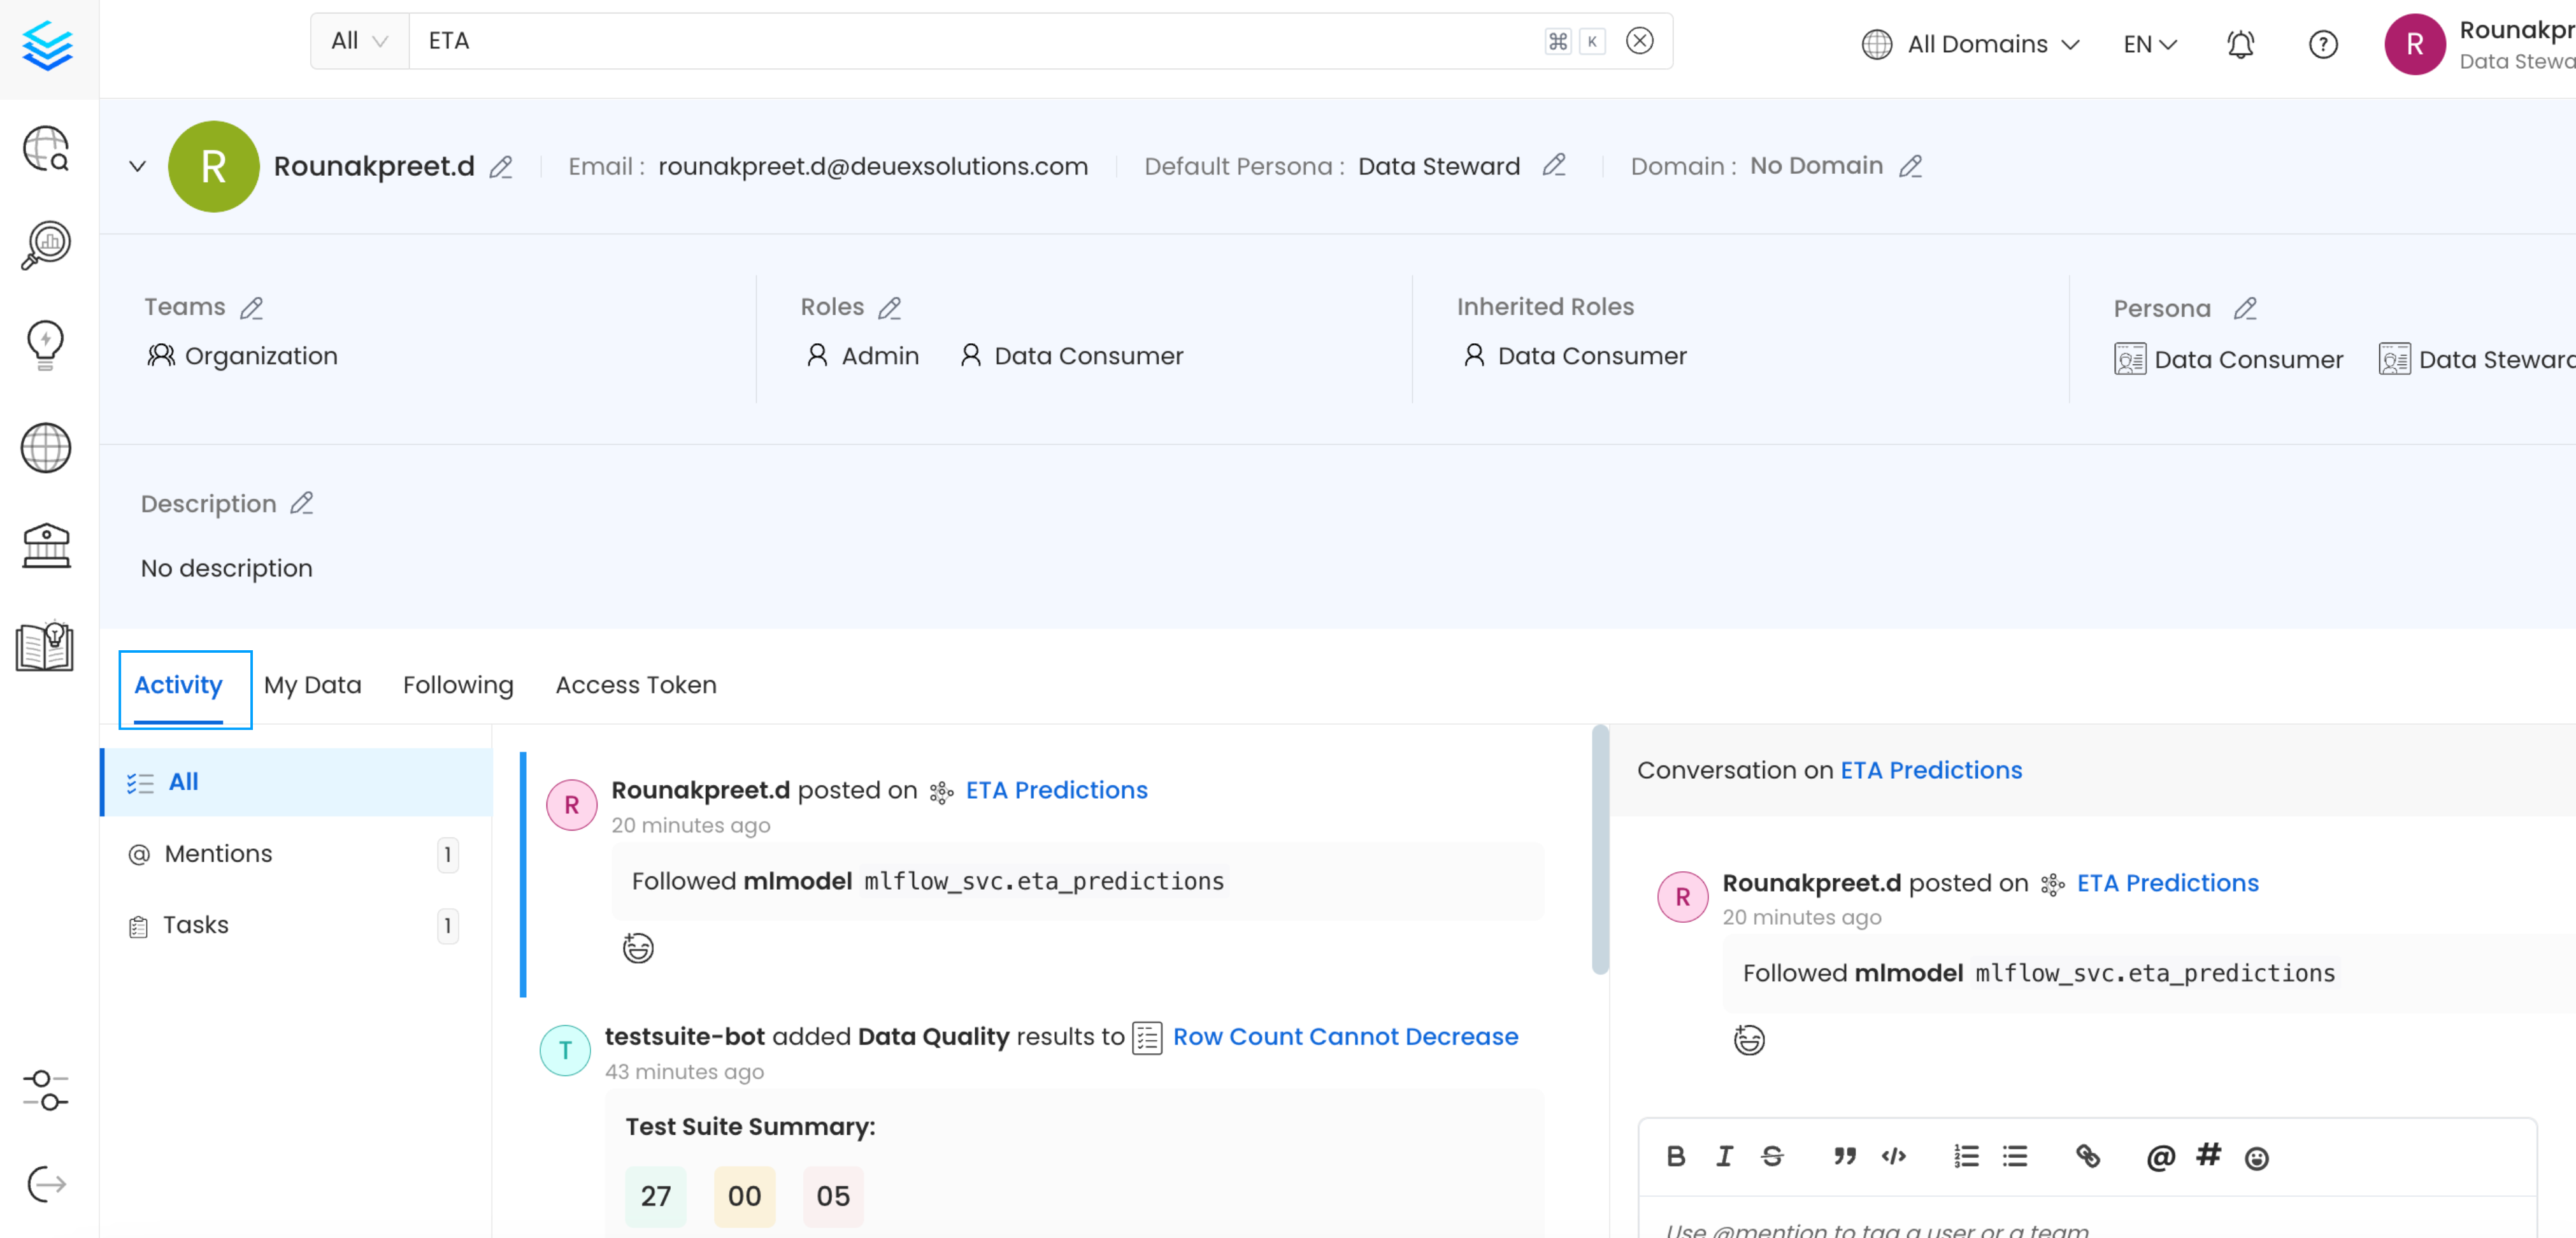The height and width of the screenshot is (1238, 2576).
Task: Insert an emoji in the conversation editor
Action: click(x=2257, y=1157)
